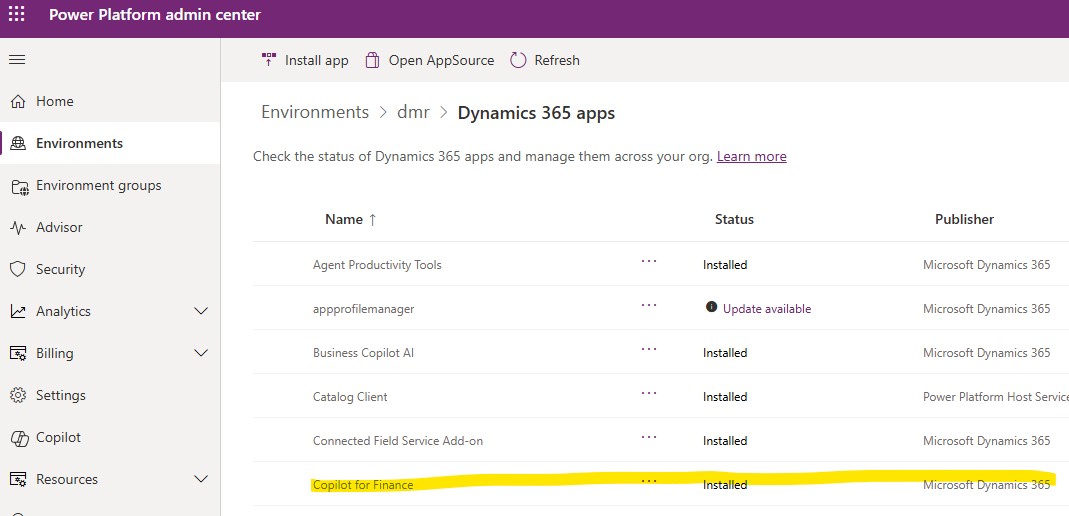Screen dimensions: 1069x516
Task: Click the Security shield icon
Action: point(18,269)
